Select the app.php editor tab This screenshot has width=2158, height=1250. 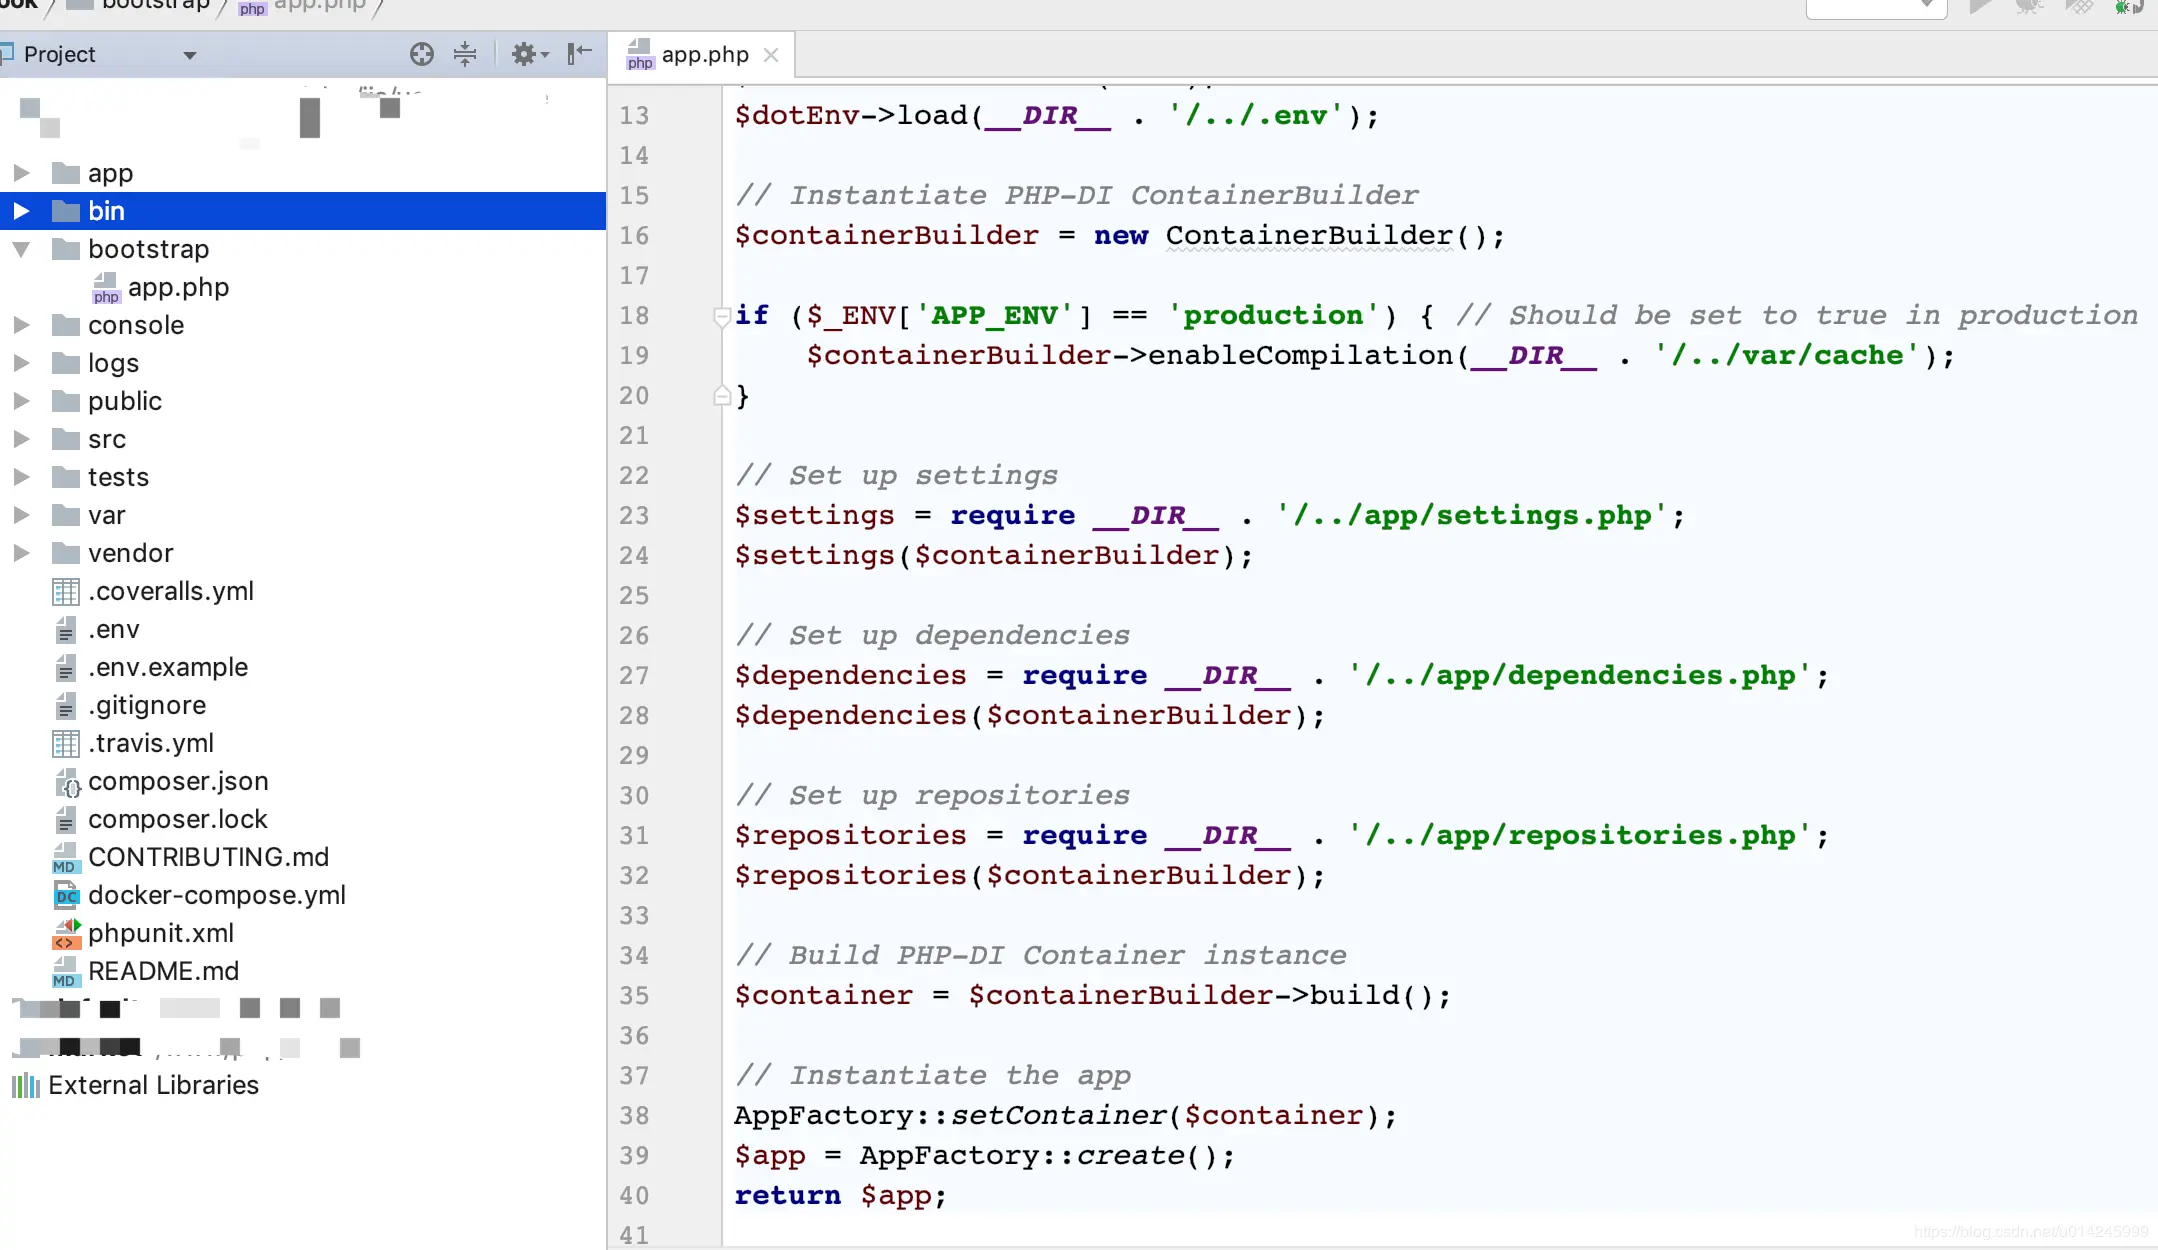pyautogui.click(x=704, y=55)
